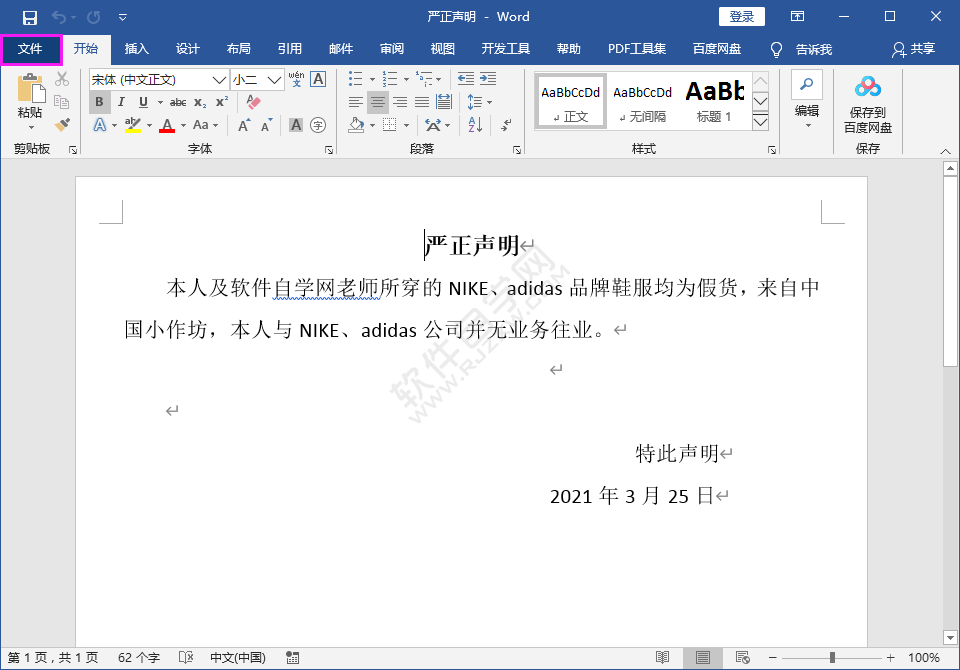
Task: Apply strikethrough to text
Action: [179, 101]
